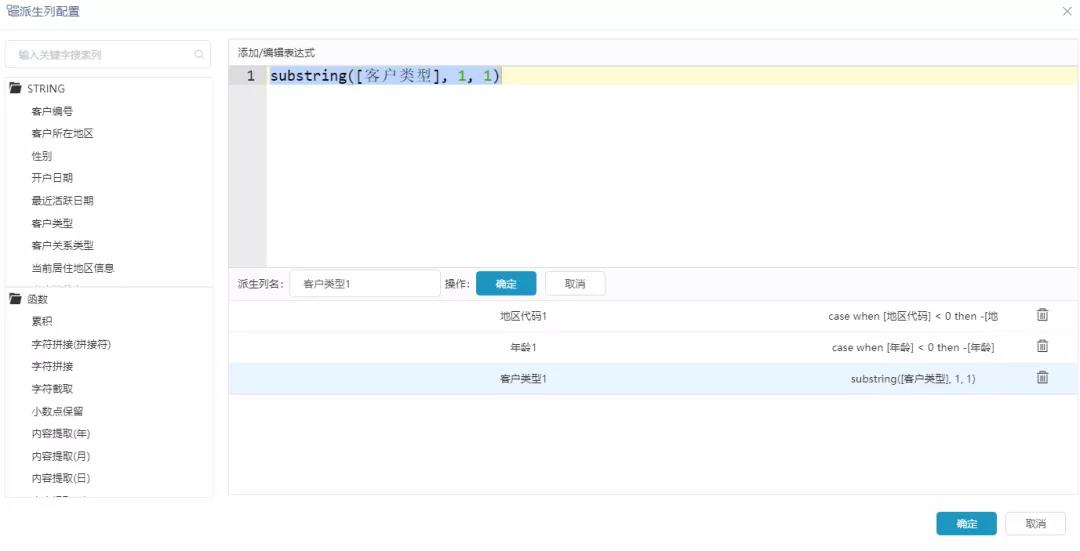The image size is (1080, 551).
Task: Click the search magnifier icon in column search
Action: point(199,54)
